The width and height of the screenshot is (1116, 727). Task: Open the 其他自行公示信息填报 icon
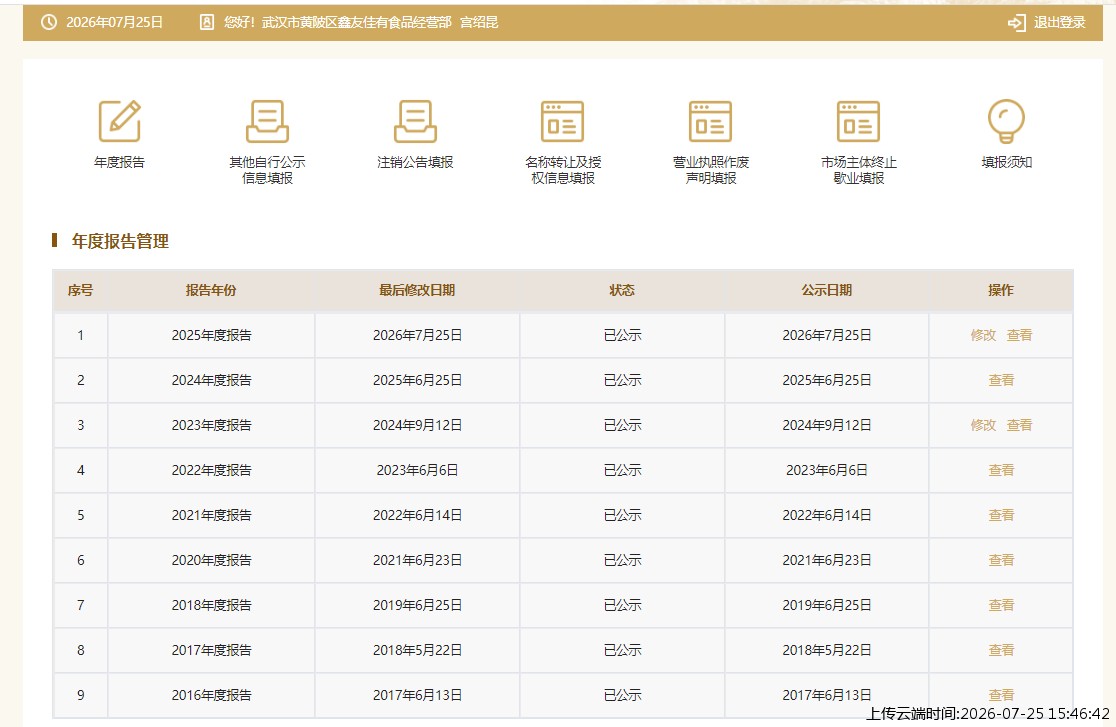click(x=267, y=121)
